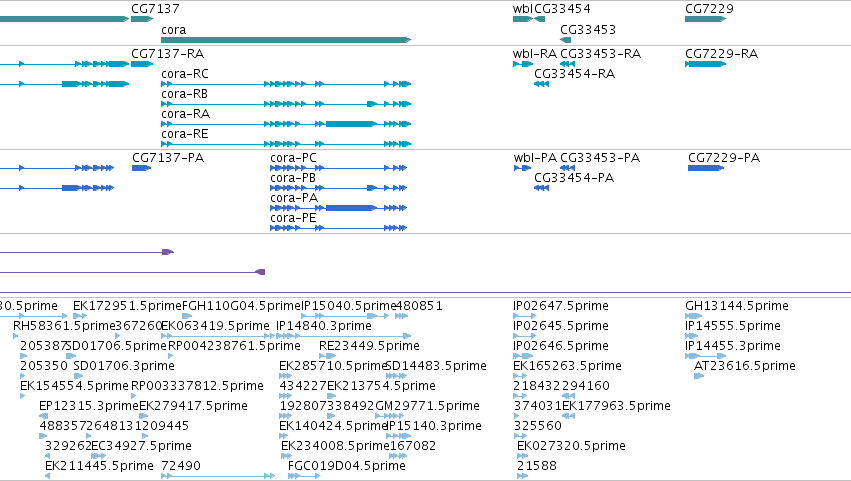Select the cora-RB transcript label

click(x=185, y=94)
